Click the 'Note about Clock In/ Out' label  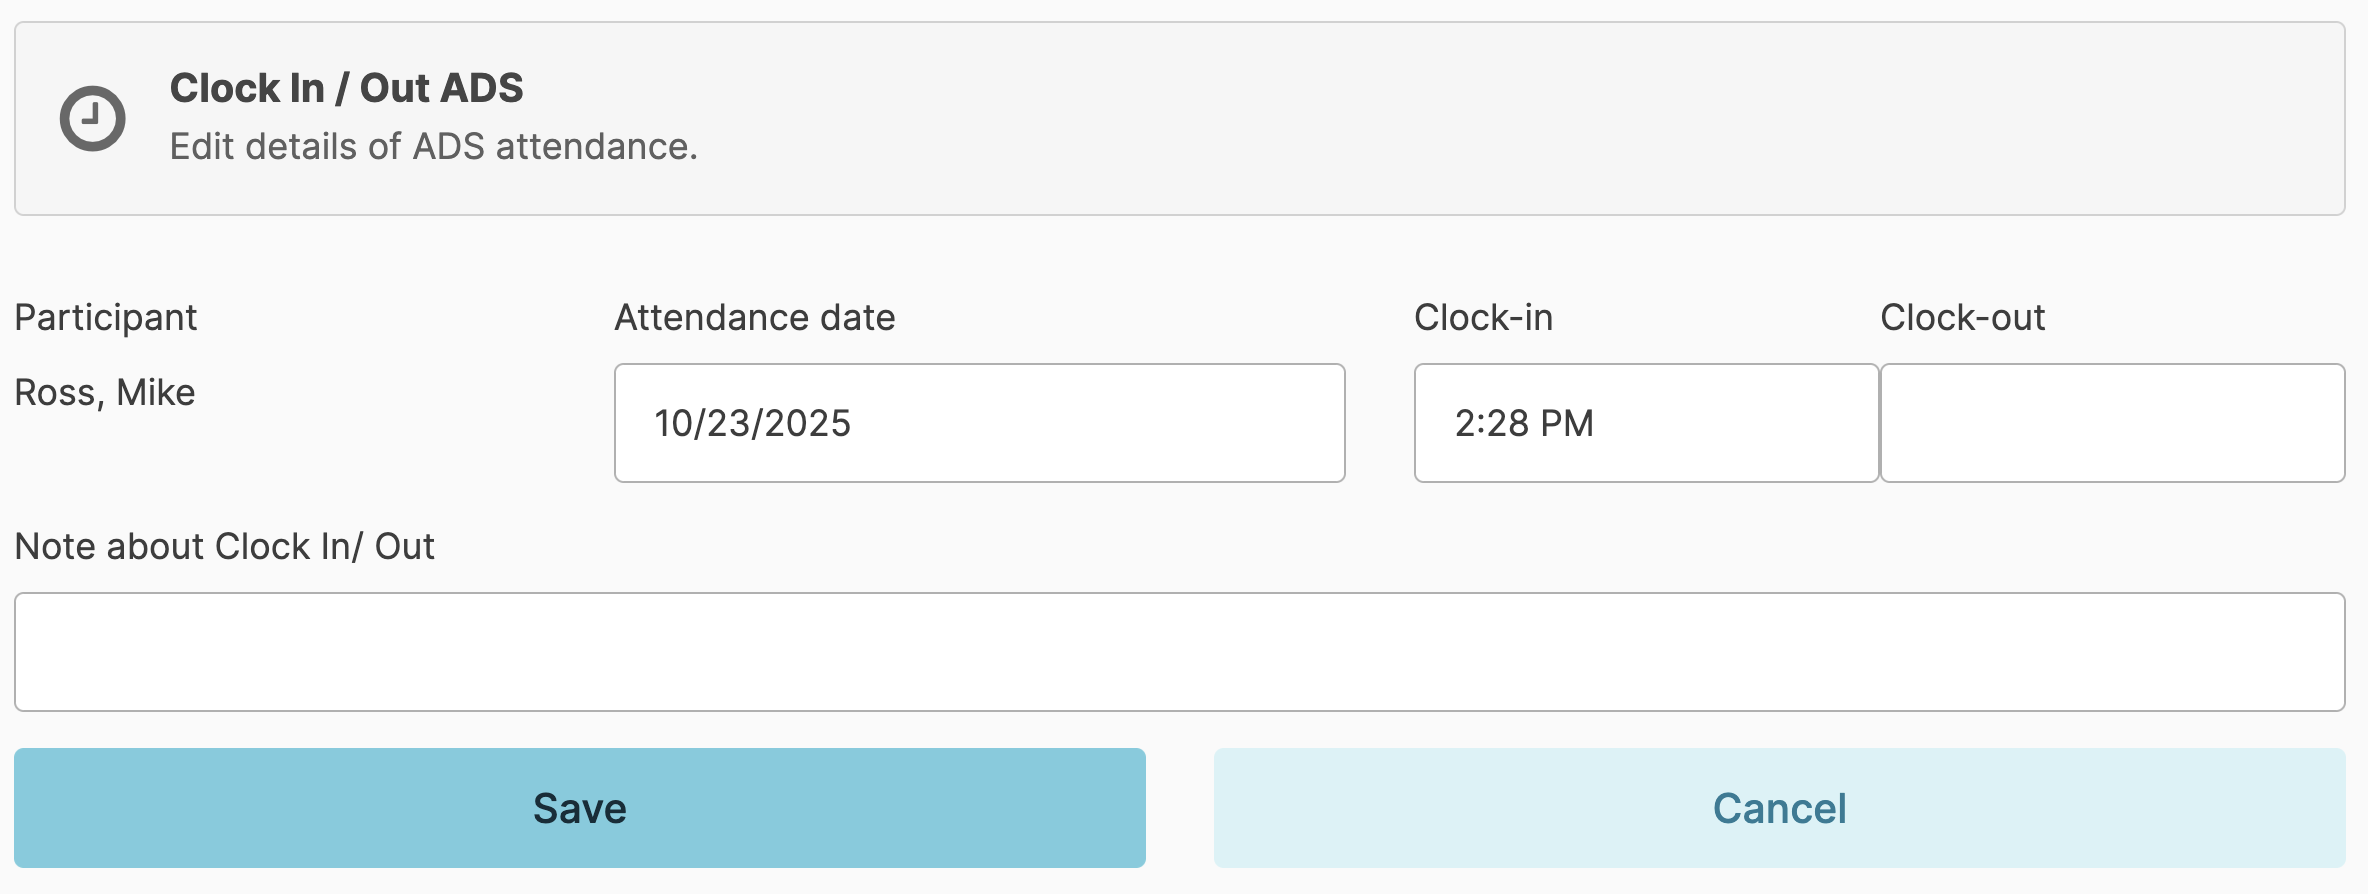point(224,547)
